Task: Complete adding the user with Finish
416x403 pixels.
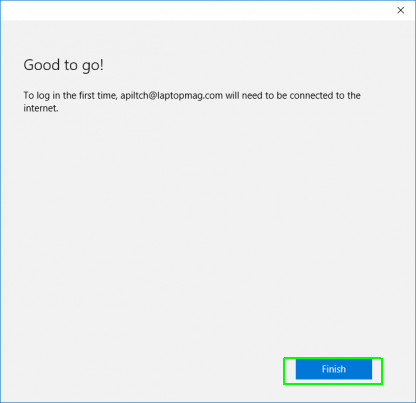Action: point(334,369)
